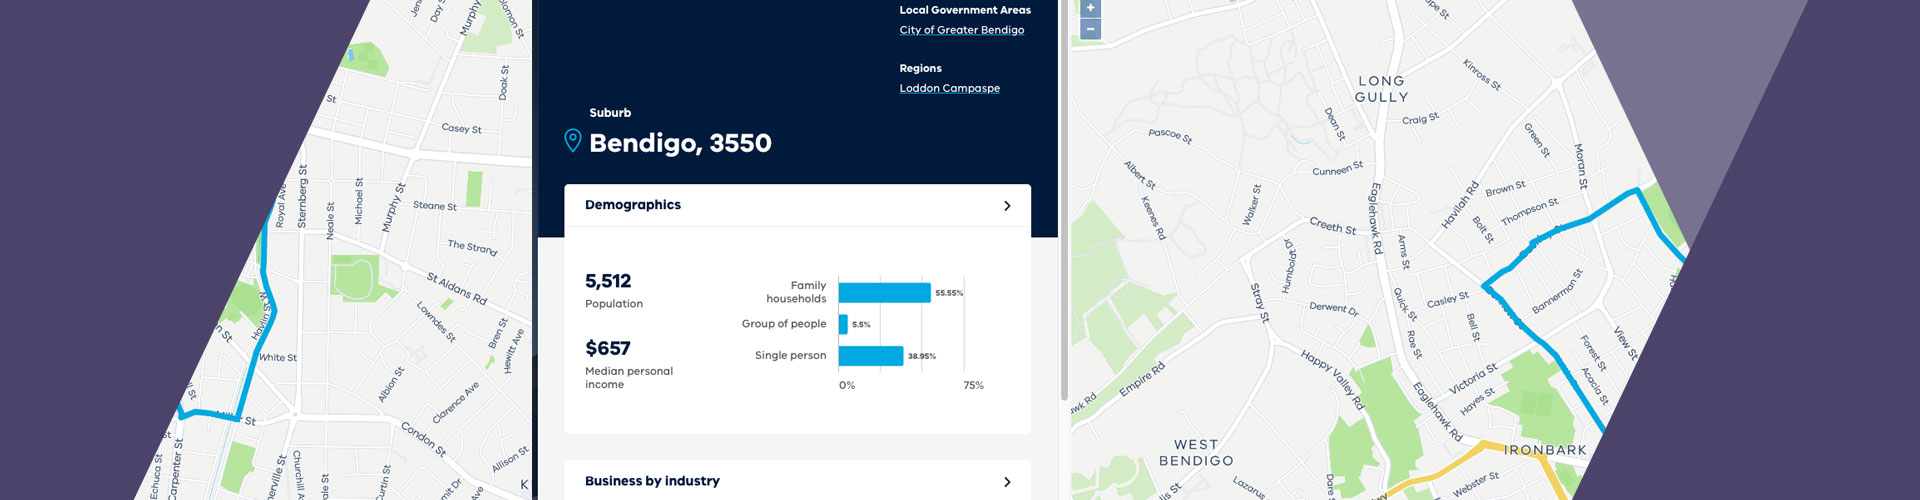Click the panel's vertical scrollbar
Screen dimensions: 1920x500
click(x=1064, y=200)
